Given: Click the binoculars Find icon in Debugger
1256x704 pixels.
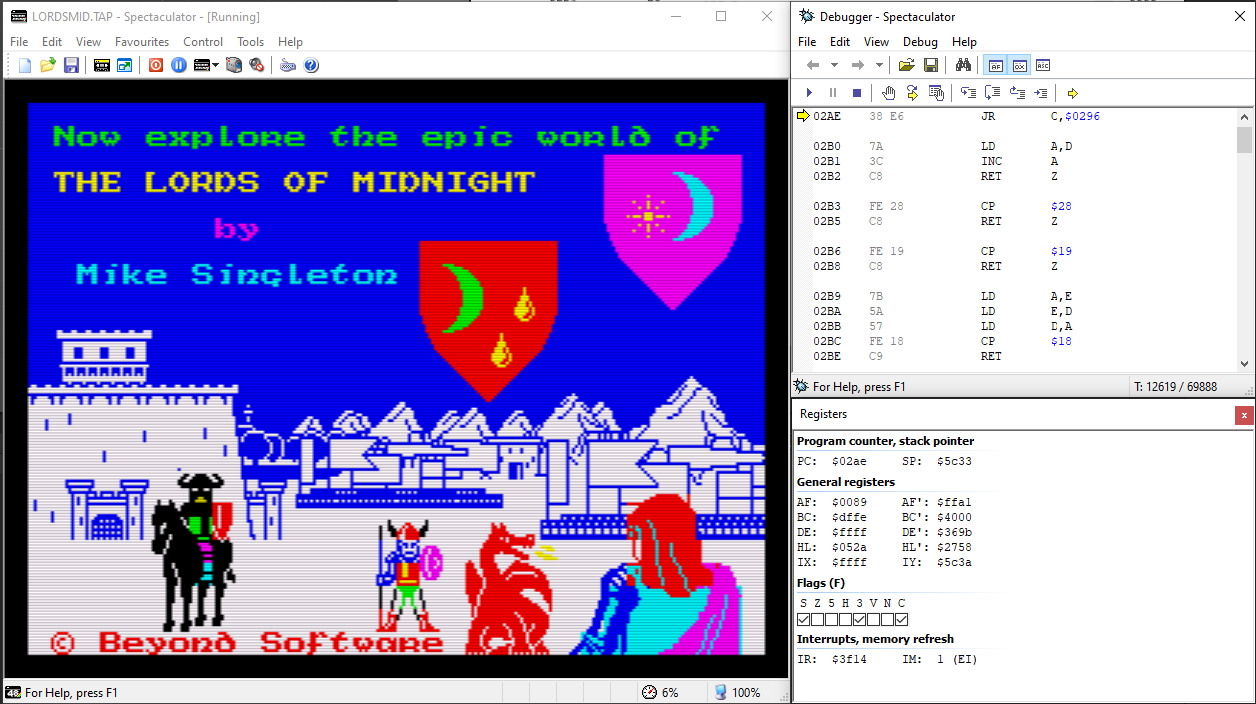Looking at the screenshot, I should tap(963, 65).
